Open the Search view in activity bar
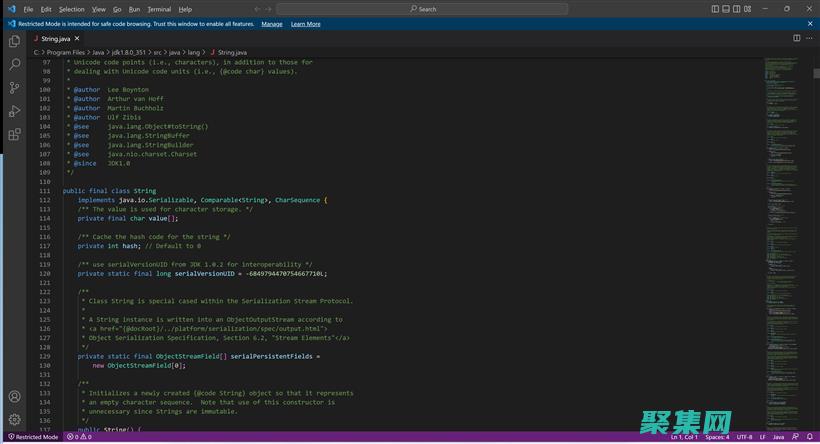 tap(14, 64)
